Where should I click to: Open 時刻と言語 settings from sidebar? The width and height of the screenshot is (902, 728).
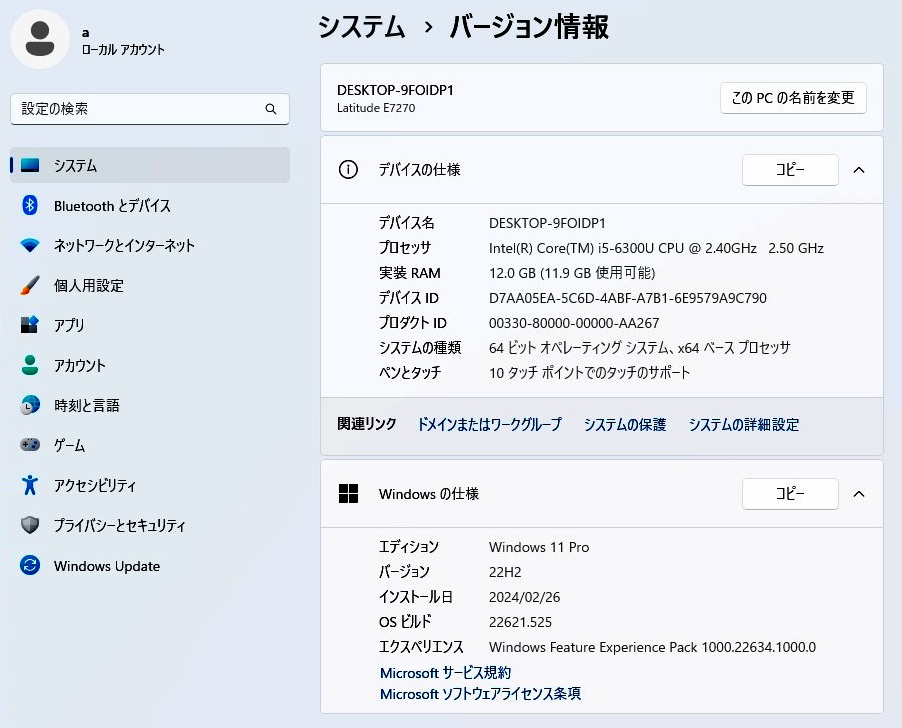click(x=150, y=405)
